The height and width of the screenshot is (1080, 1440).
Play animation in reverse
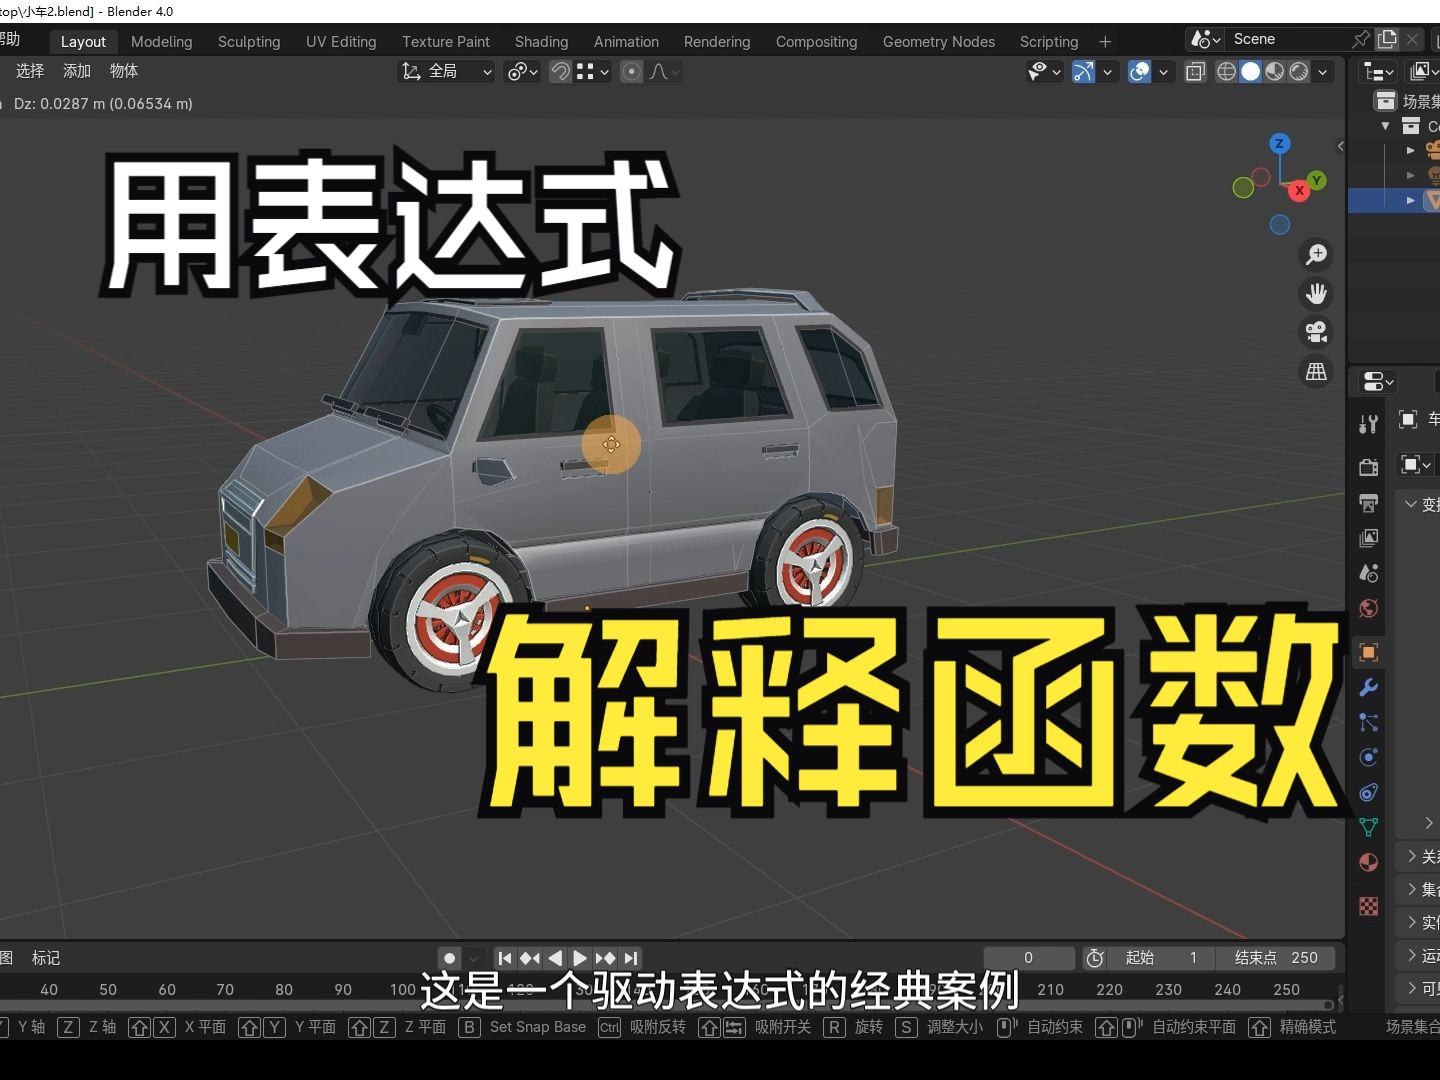555,958
